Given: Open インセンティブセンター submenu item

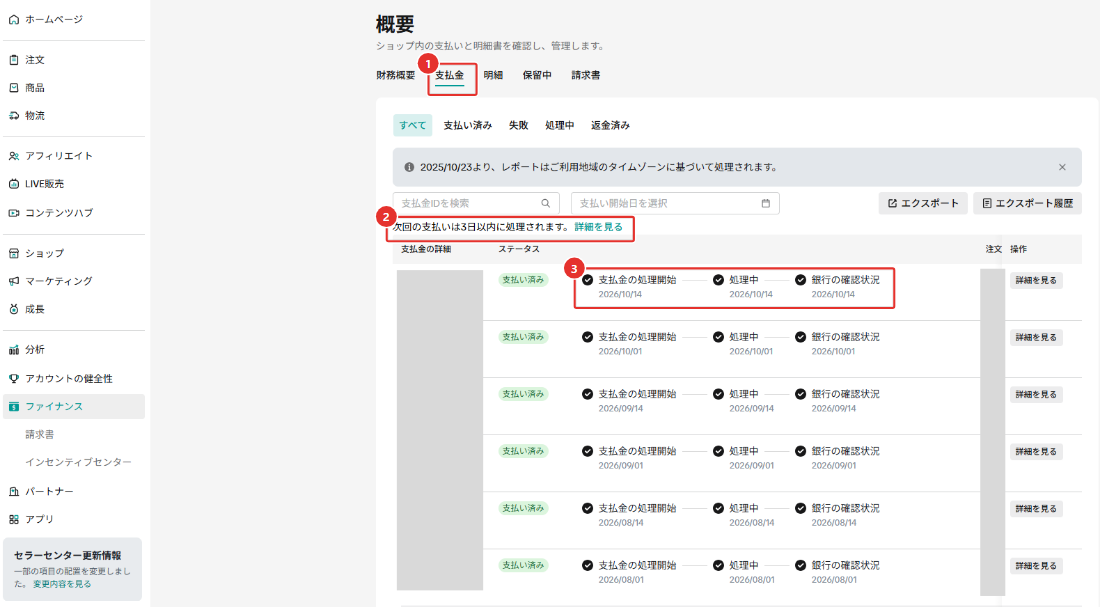Looking at the screenshot, I should point(79,462).
